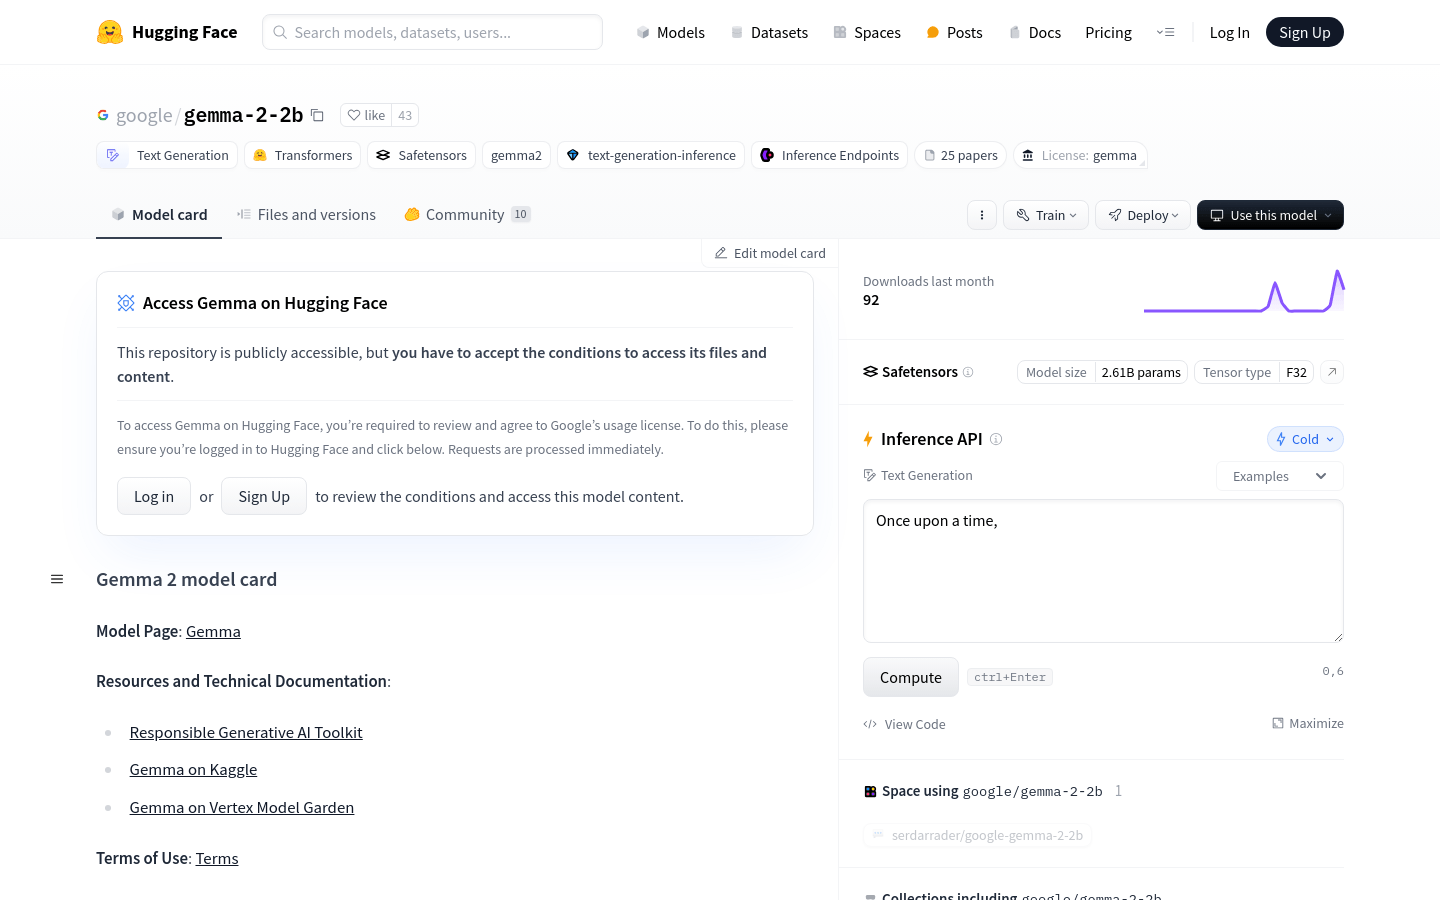
Task: Open the Cold status dropdown
Action: (x=1305, y=439)
